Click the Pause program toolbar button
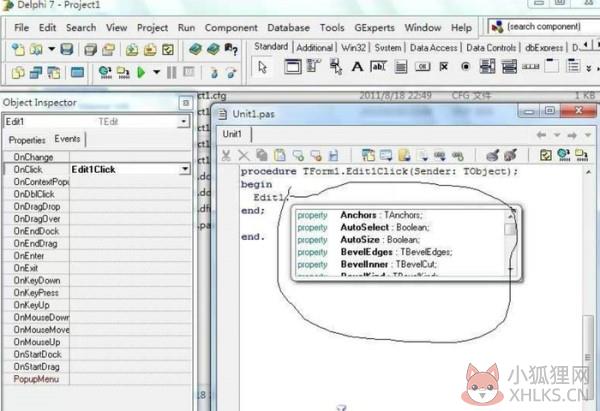This screenshot has height=411, width=600. click(x=171, y=72)
